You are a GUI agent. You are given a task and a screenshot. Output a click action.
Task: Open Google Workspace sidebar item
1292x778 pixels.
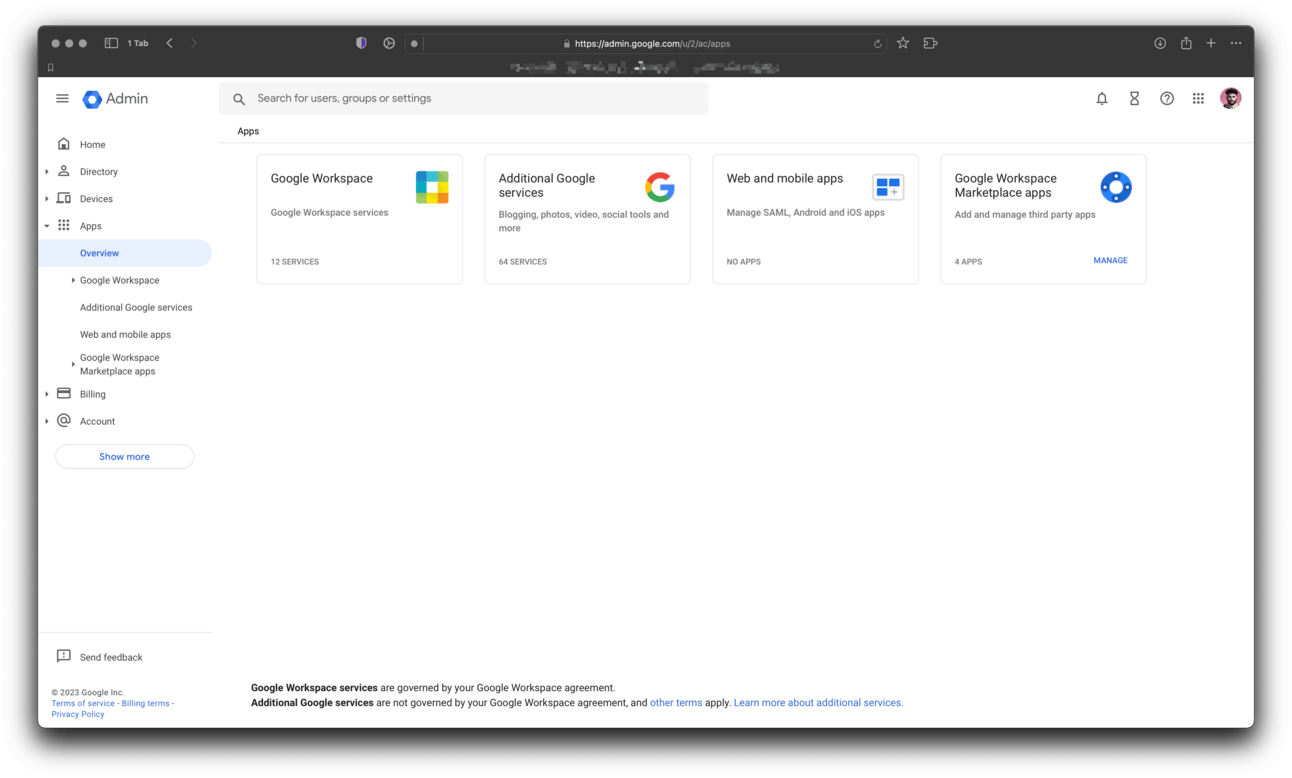pos(119,280)
